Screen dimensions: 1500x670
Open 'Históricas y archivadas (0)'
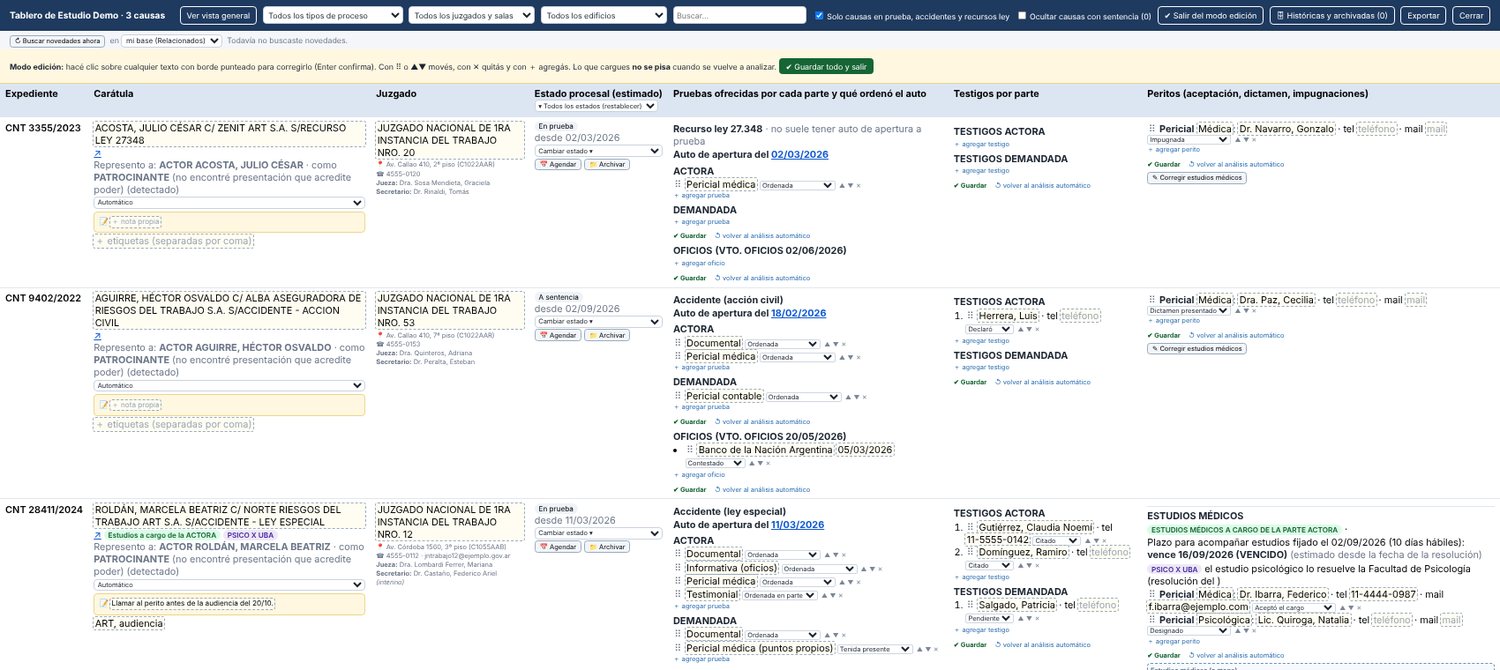1332,16
